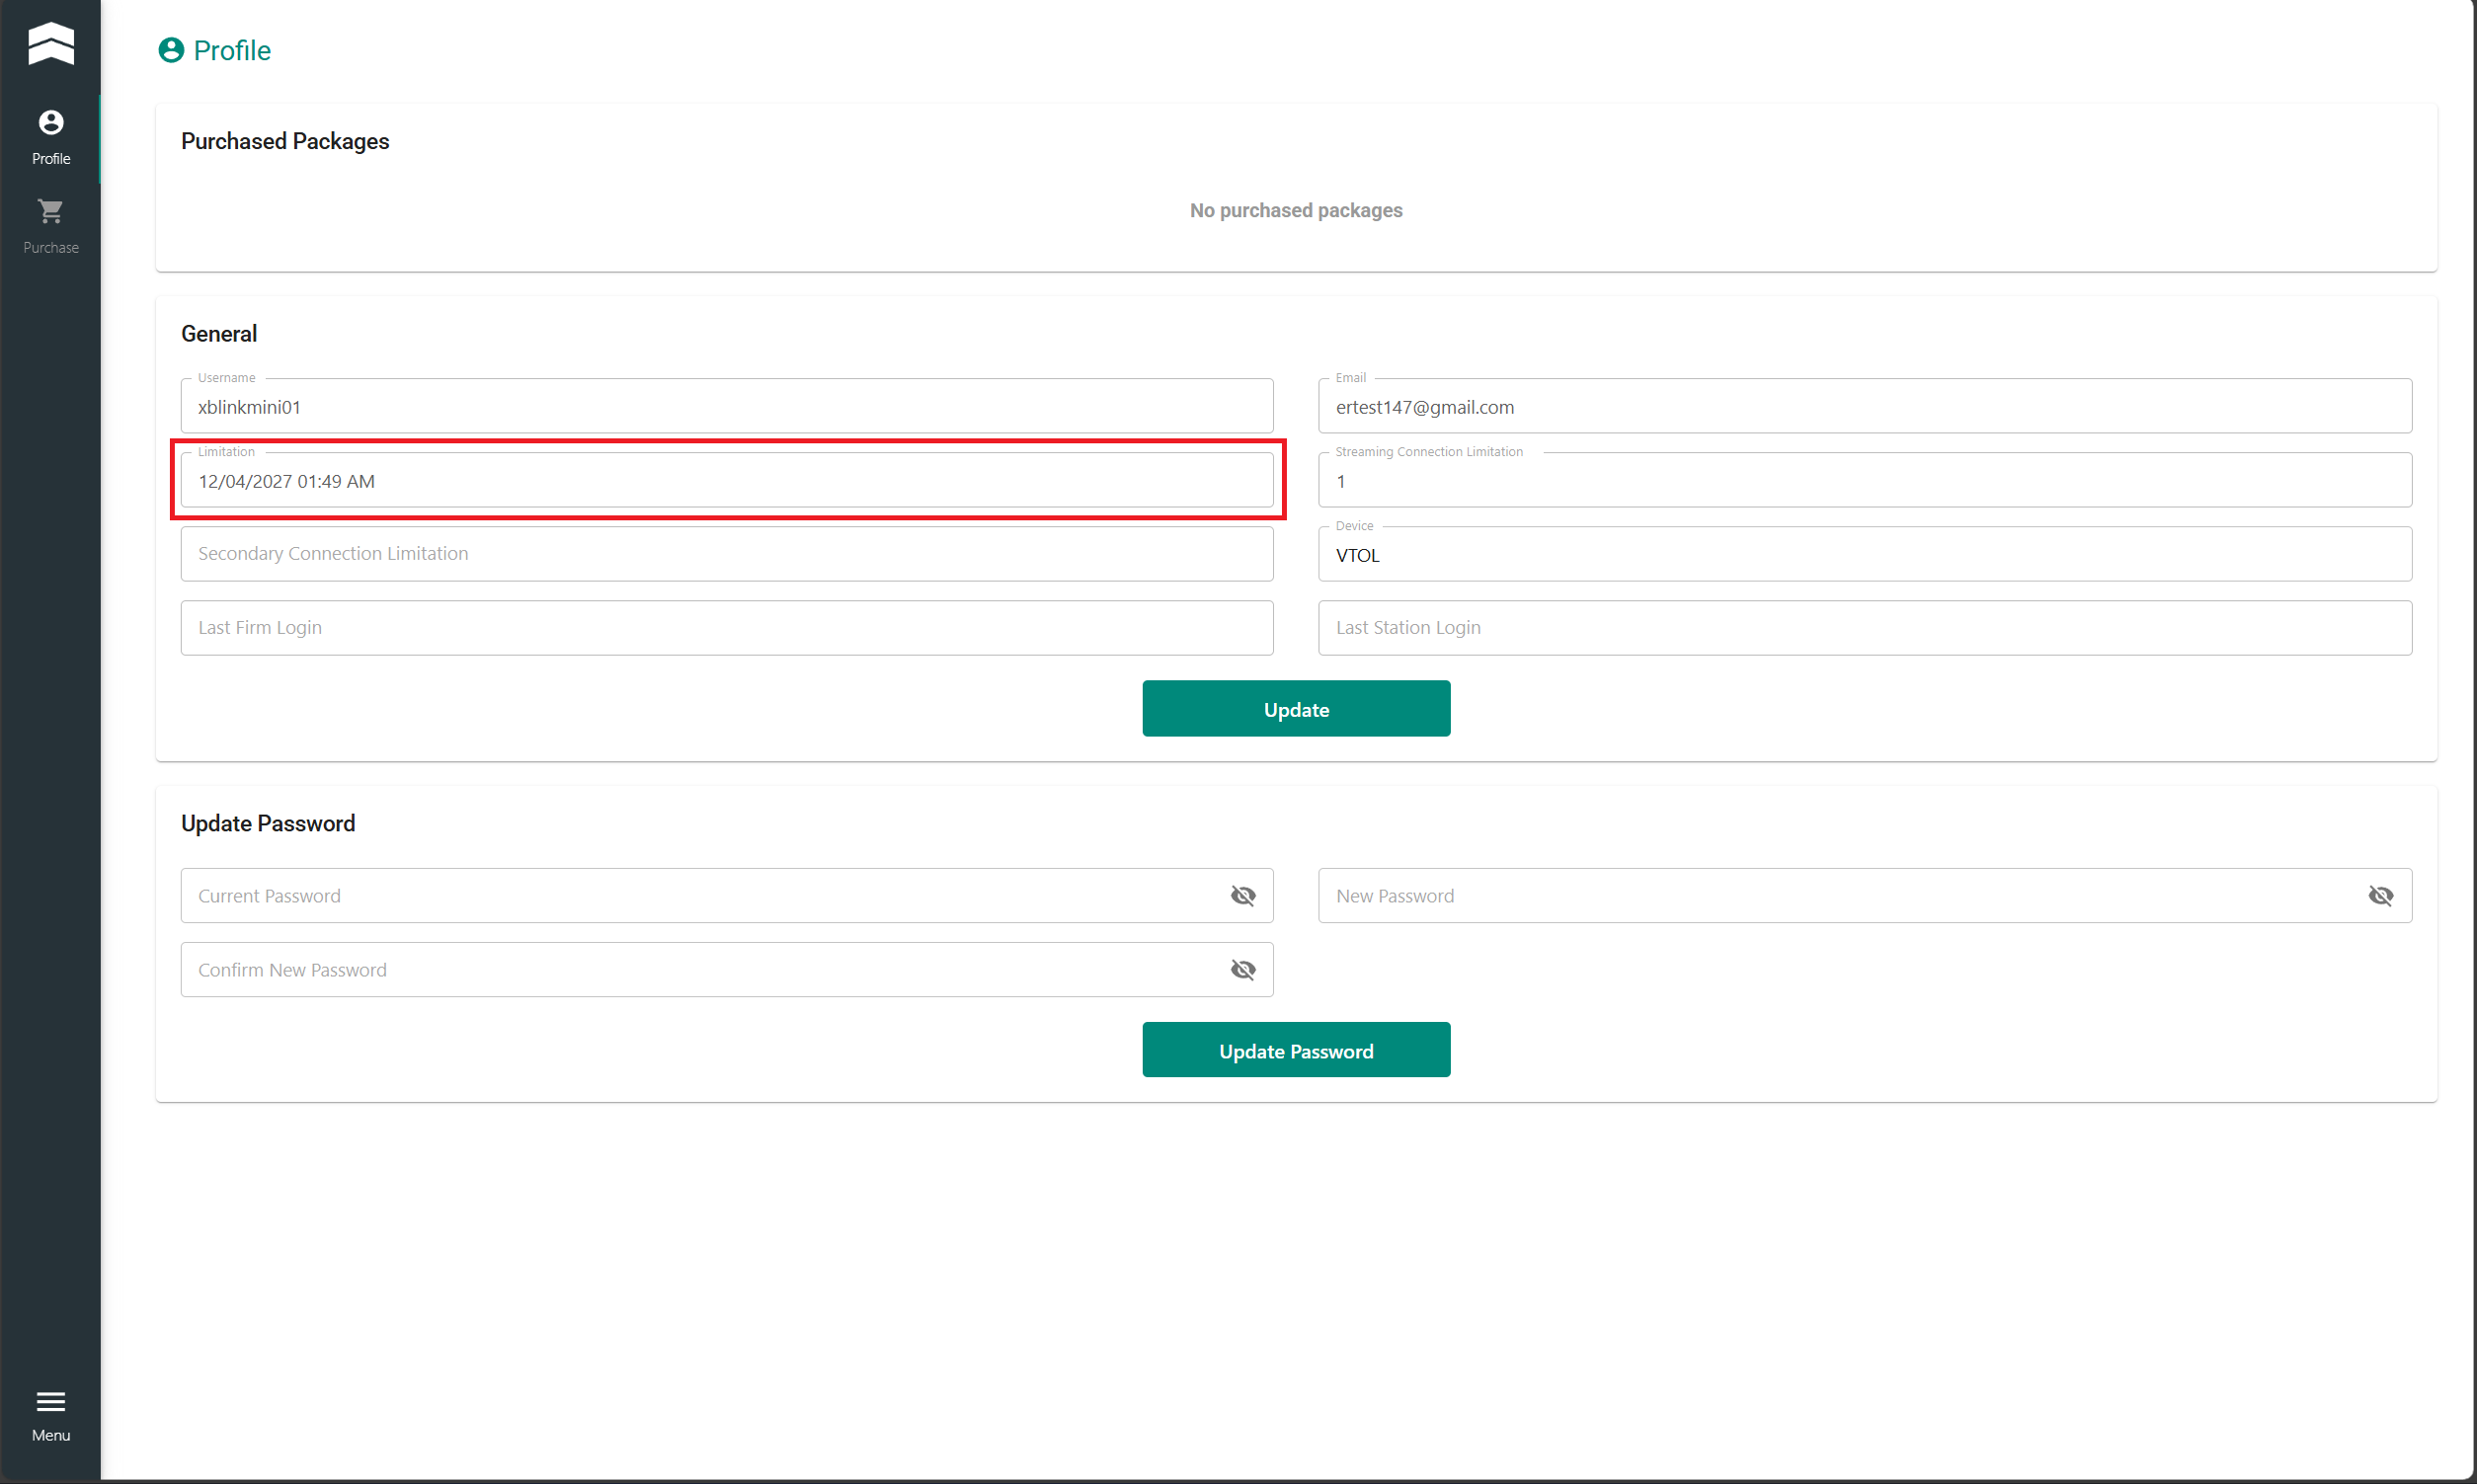Click the Last Station Login field
Viewport: 2477px width, 1484px height.
coord(1864,628)
